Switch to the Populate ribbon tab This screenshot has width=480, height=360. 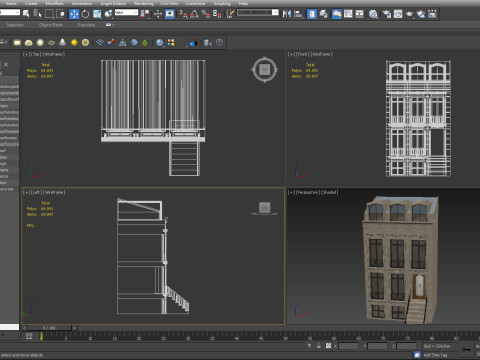click(x=86, y=25)
